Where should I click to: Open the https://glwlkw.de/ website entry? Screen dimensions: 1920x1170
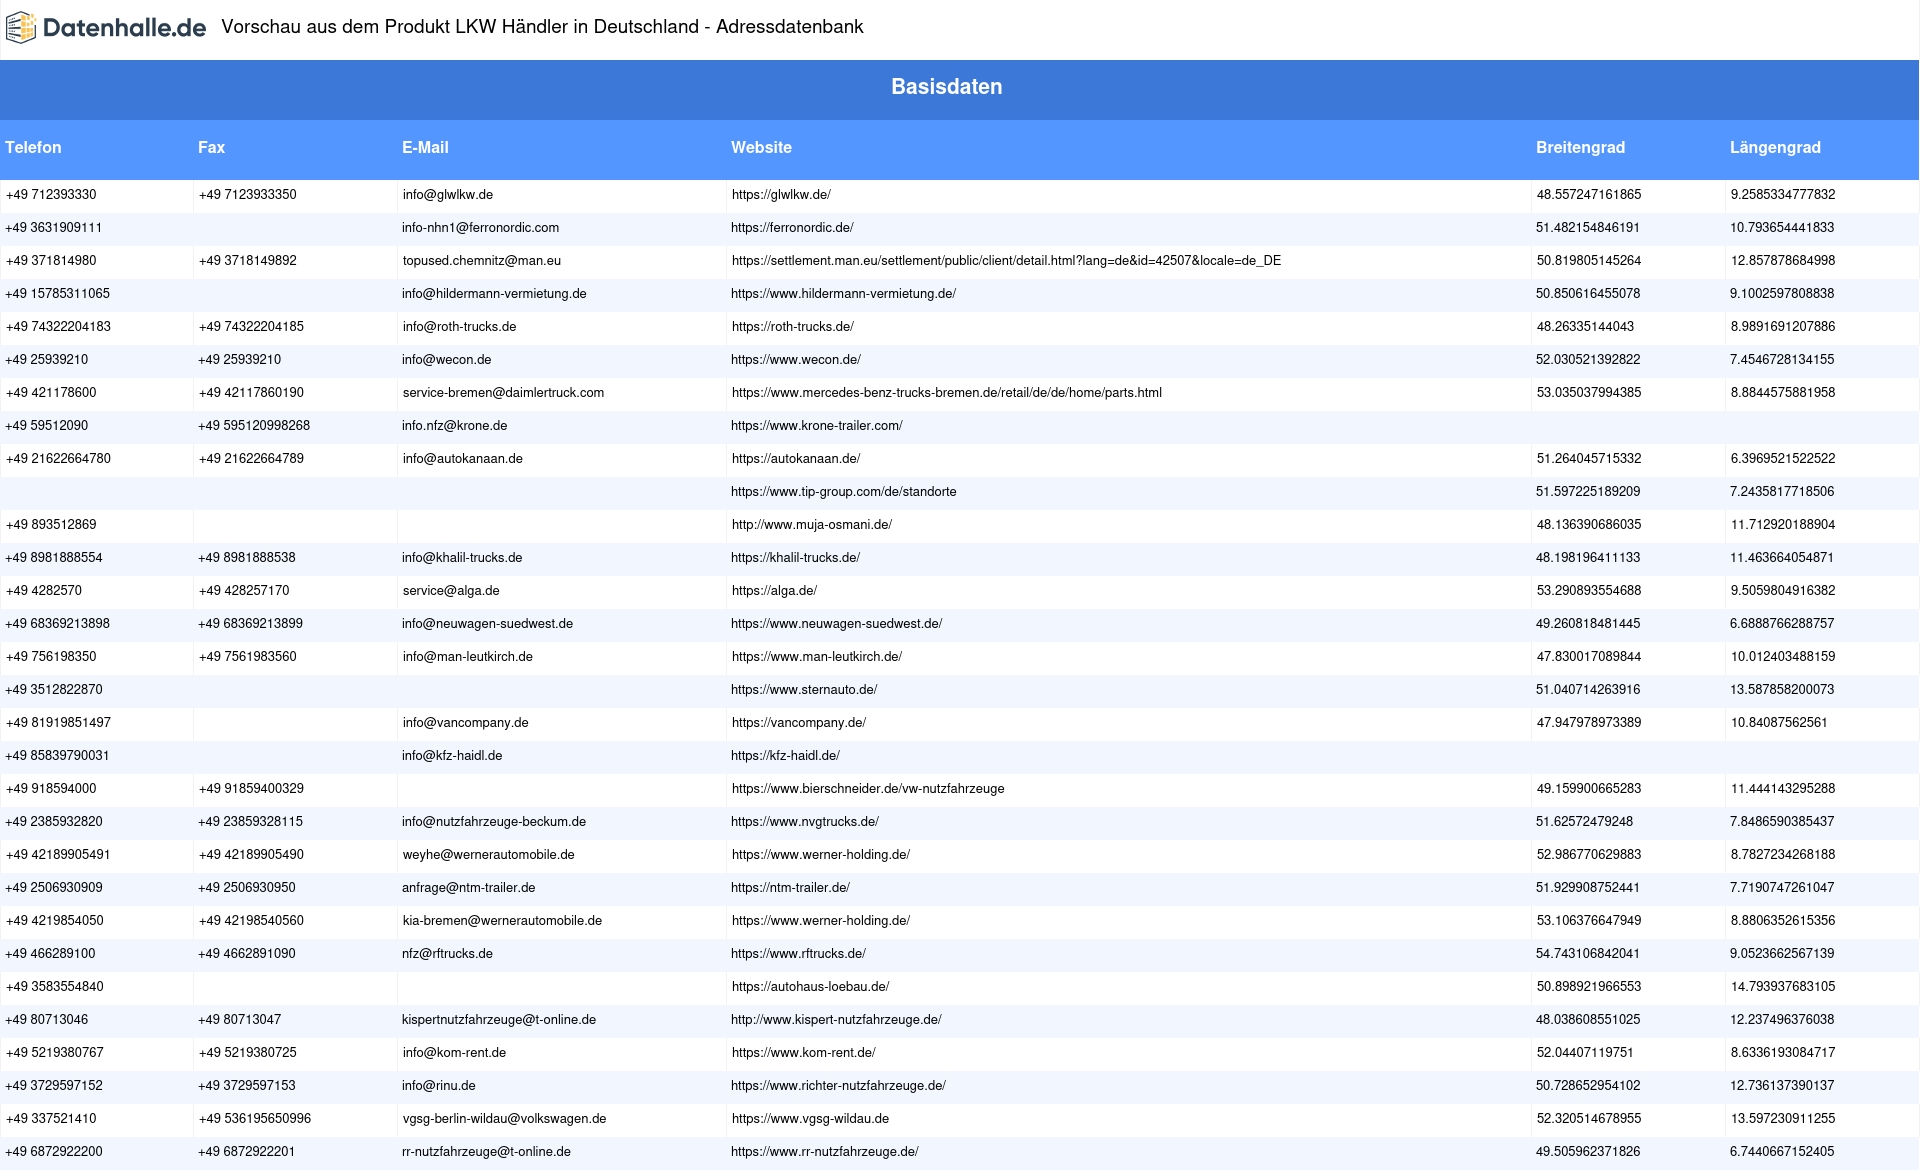(781, 195)
